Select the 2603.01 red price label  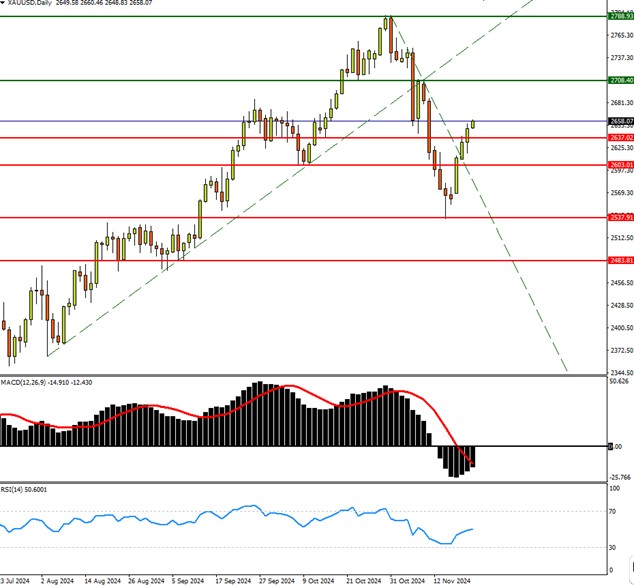pyautogui.click(x=620, y=164)
